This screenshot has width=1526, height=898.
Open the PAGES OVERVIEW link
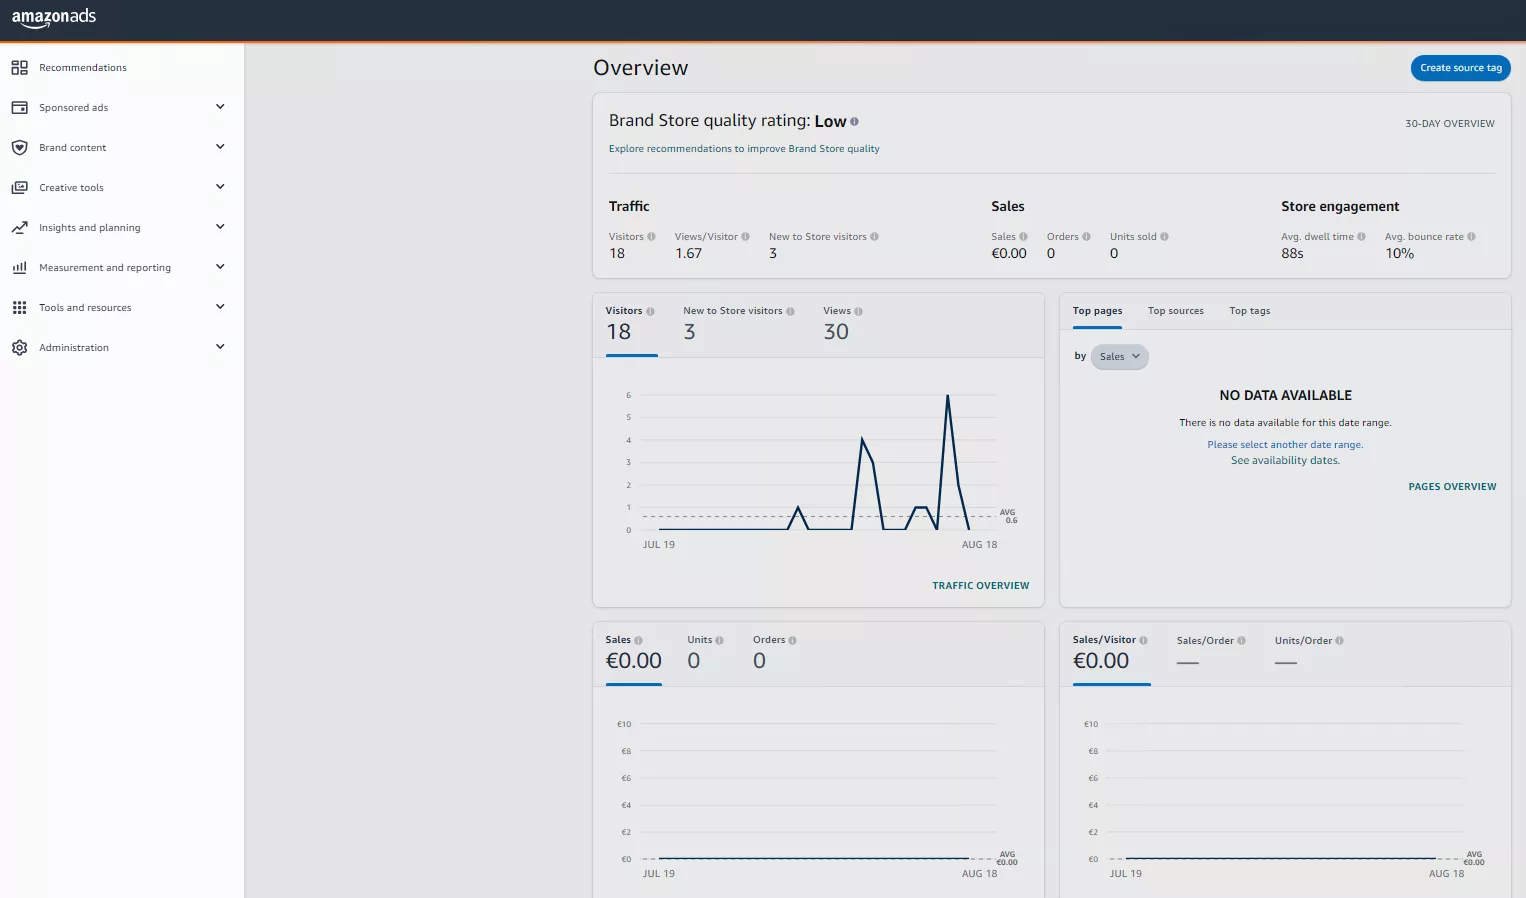1452,487
